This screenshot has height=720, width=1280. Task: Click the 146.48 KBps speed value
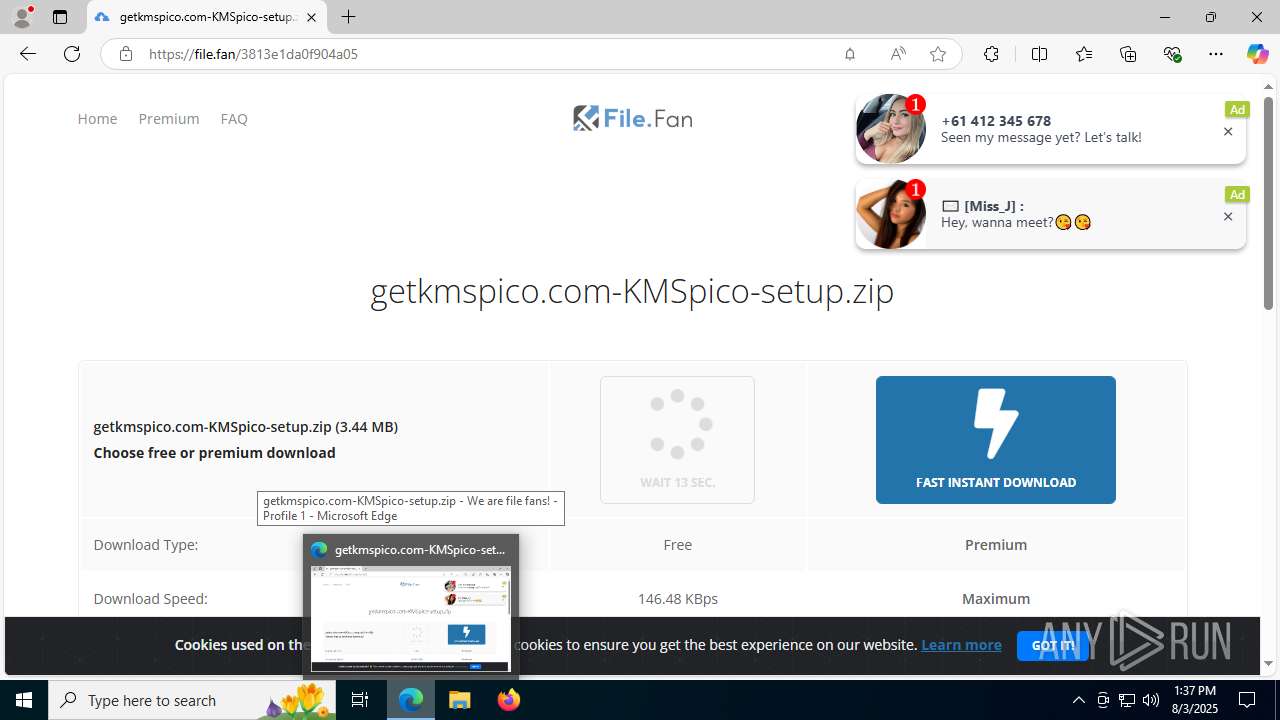click(x=677, y=599)
